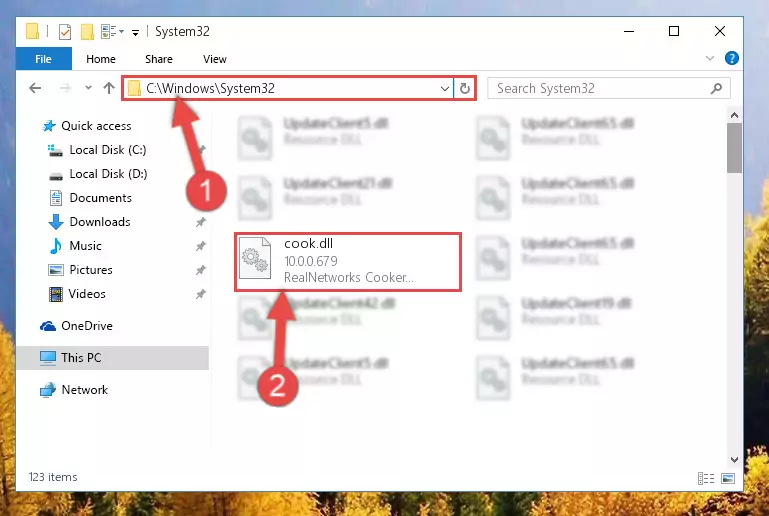Viewport: 769px width, 516px height.
Task: Select Network in the navigation pane
Action: point(84,390)
